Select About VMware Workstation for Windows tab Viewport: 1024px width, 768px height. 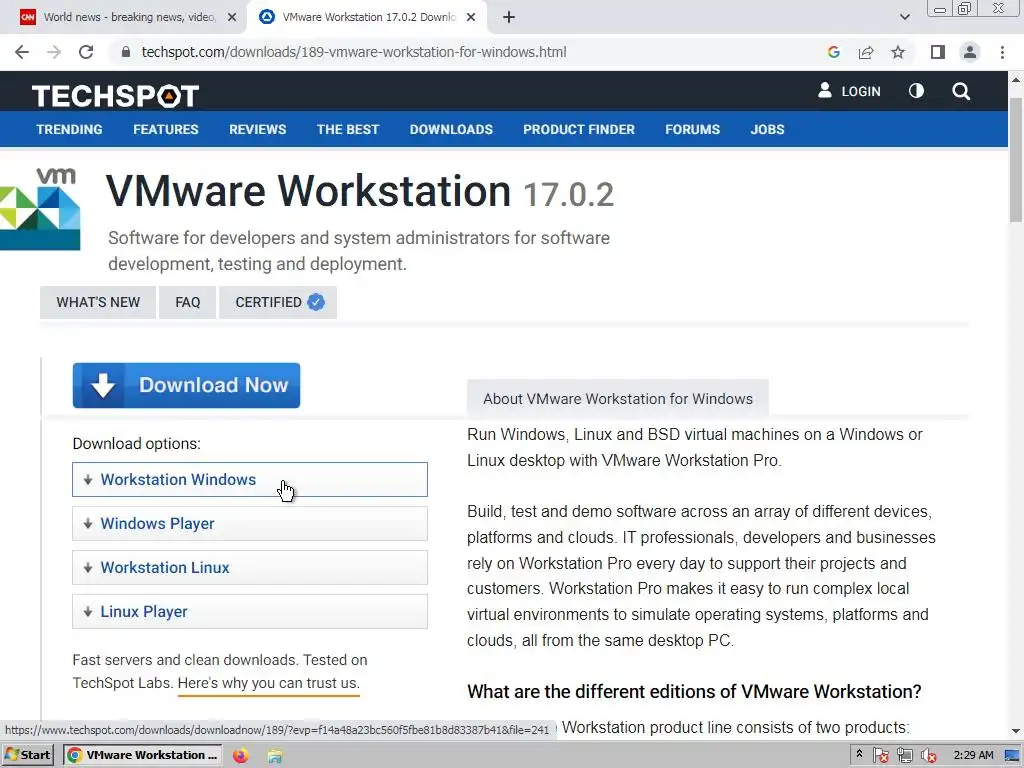tap(618, 398)
